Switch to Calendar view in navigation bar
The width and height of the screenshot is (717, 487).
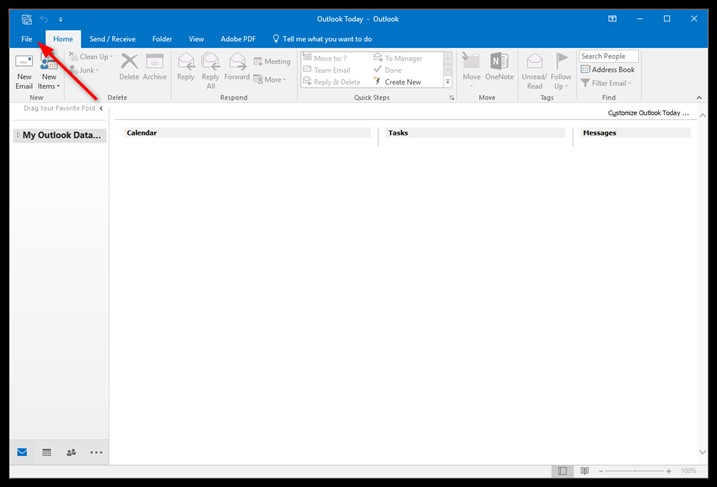click(47, 452)
